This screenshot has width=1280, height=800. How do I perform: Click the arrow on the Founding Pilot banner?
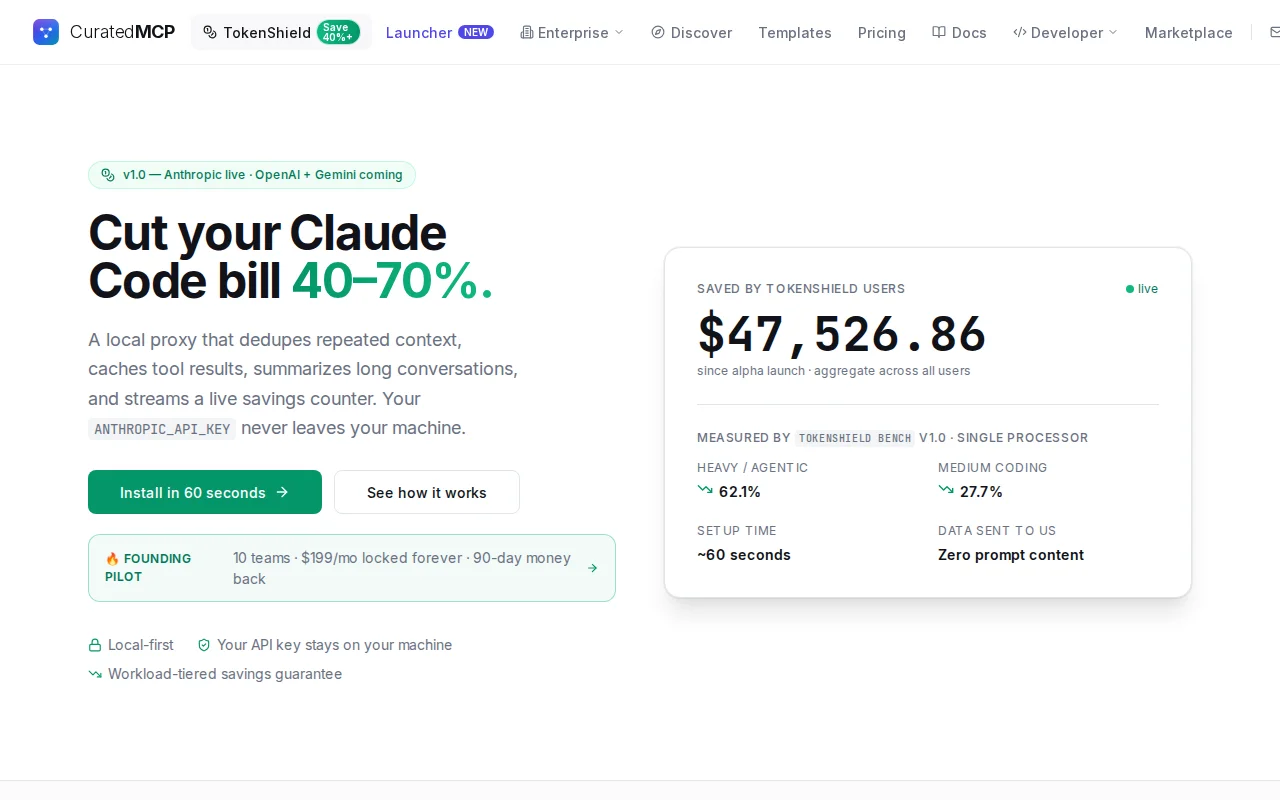click(x=592, y=568)
